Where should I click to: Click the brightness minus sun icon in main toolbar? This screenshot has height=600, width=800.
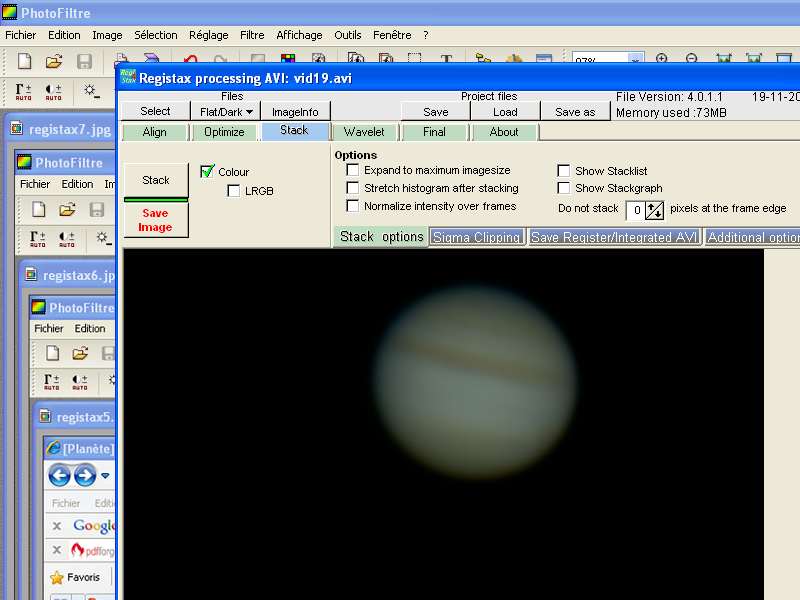92,91
